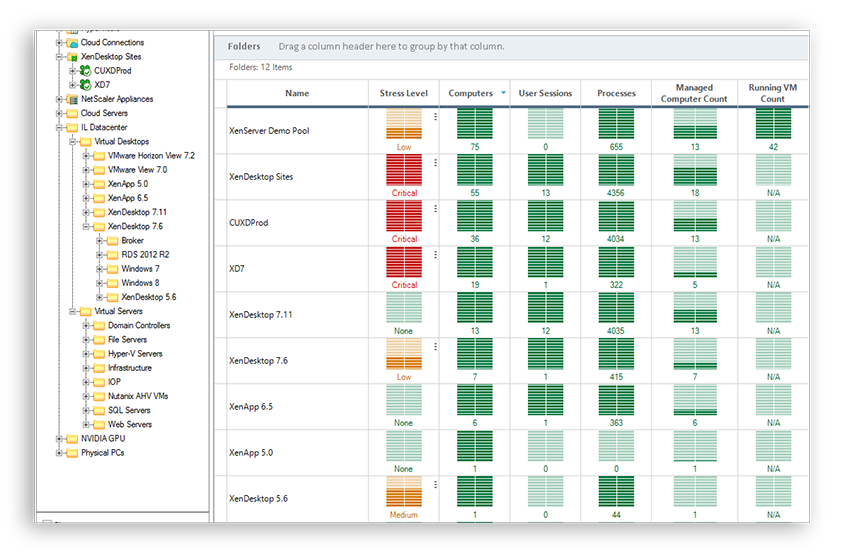Select Infrastructure in the tree

pos(130,368)
